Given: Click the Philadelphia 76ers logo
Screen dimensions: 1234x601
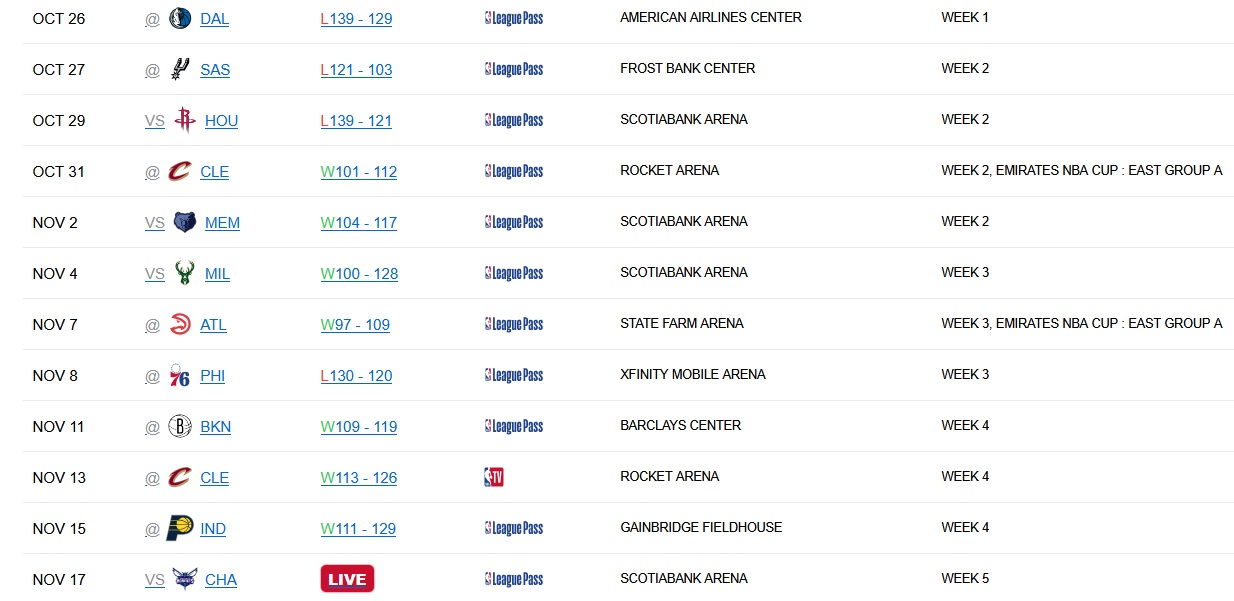Looking at the screenshot, I should (180, 376).
